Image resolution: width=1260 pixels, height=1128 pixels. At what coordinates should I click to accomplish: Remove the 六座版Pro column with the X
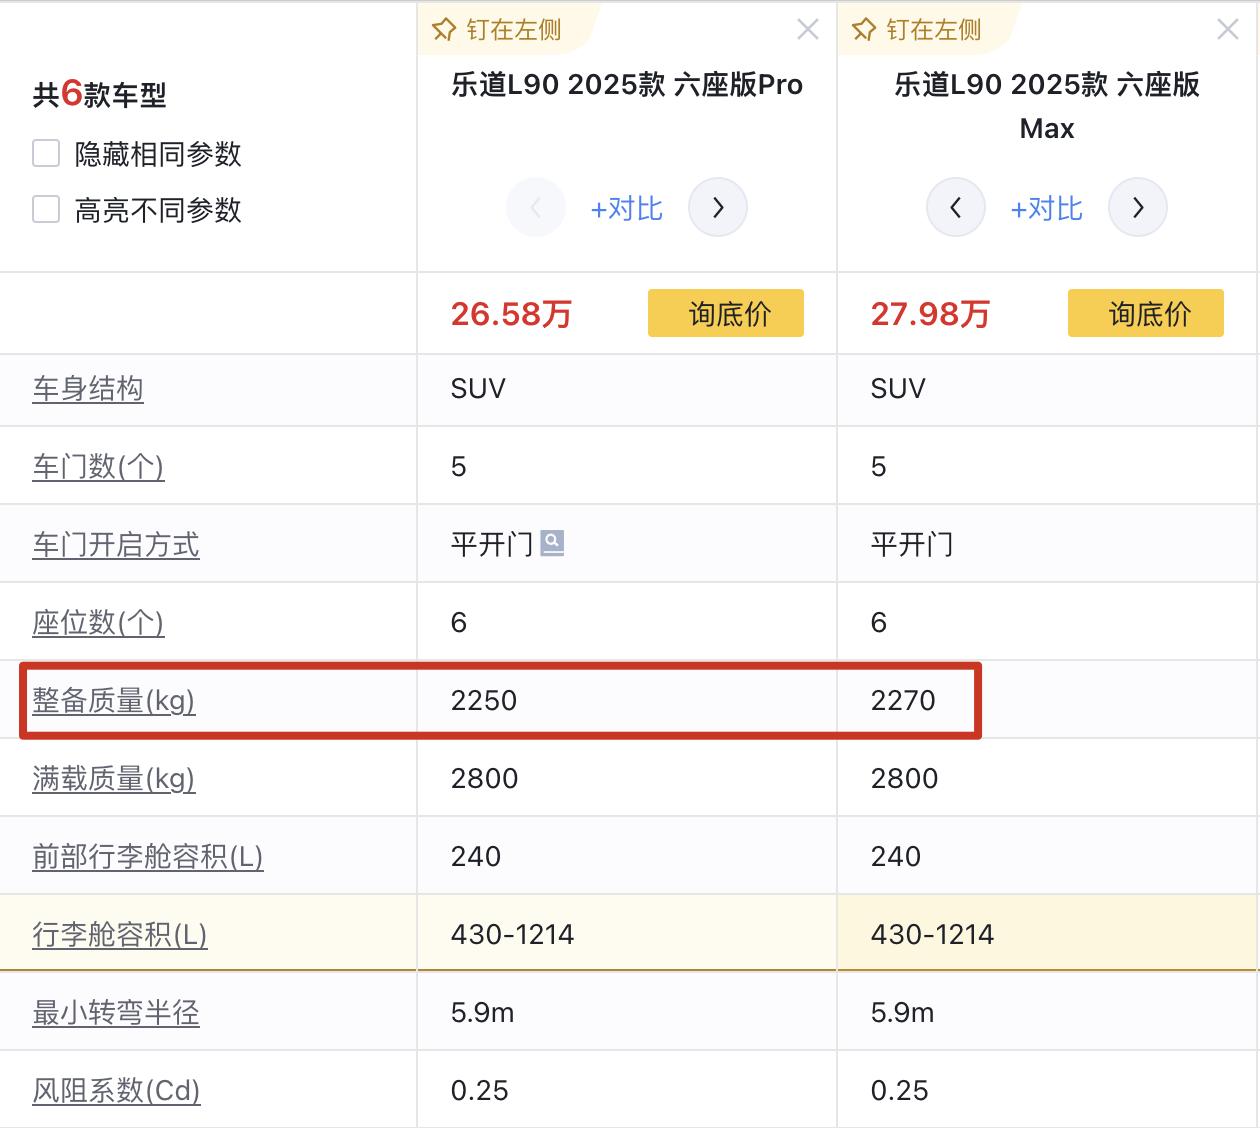[808, 30]
